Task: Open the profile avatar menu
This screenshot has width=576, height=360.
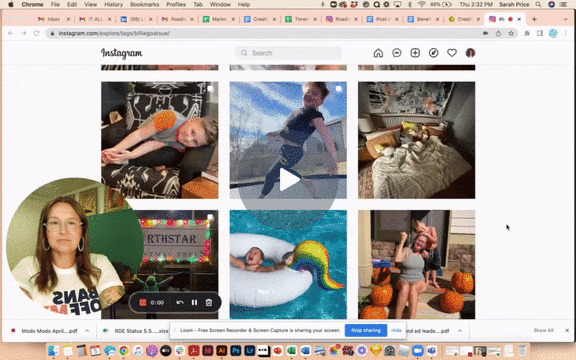Action: pyautogui.click(x=470, y=53)
